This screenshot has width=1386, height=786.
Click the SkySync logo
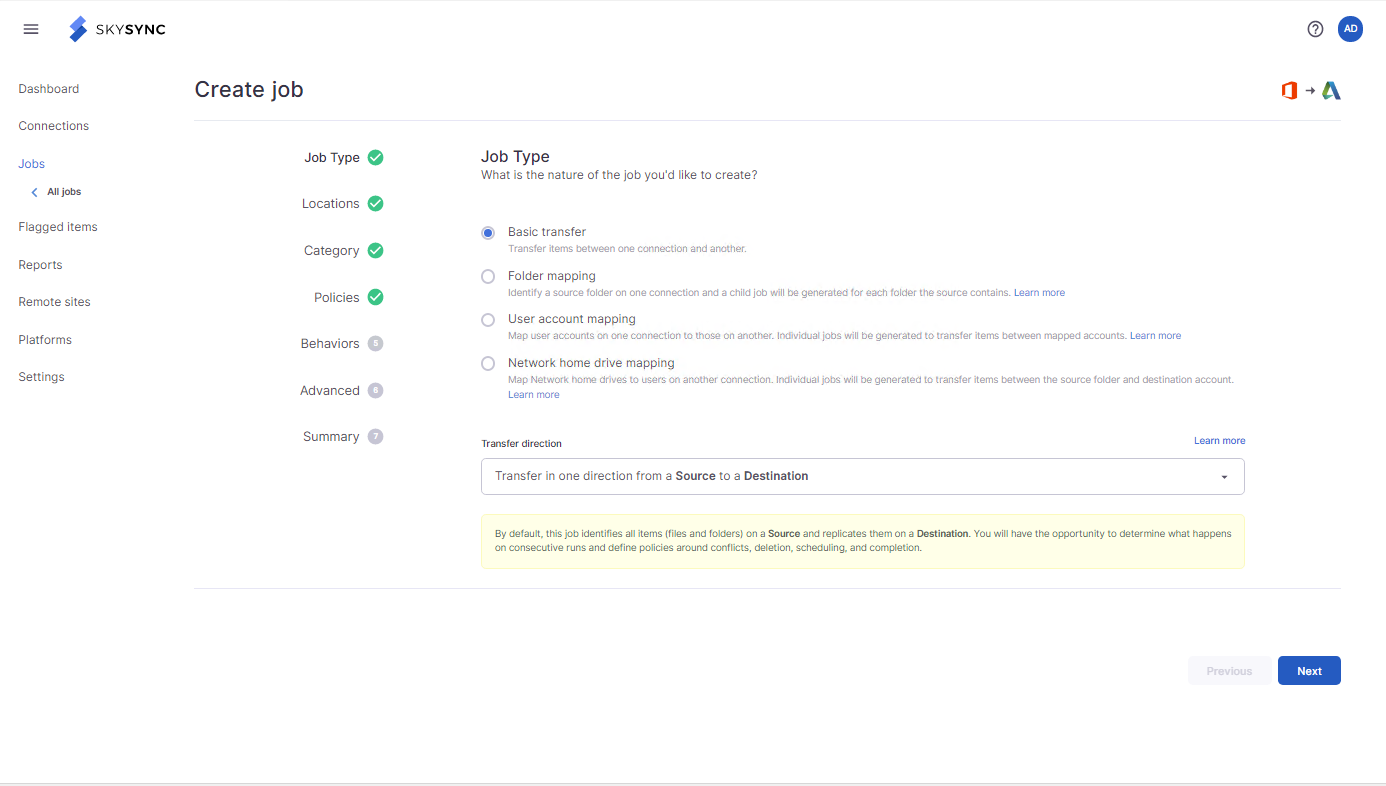[x=117, y=29]
